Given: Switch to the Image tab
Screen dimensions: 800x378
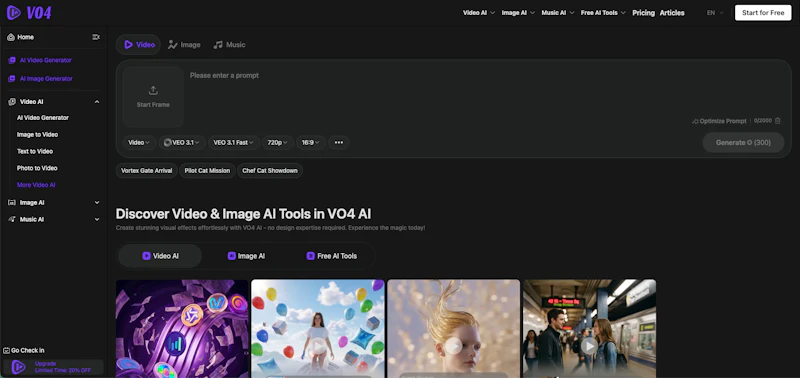Looking at the screenshot, I should pyautogui.click(x=184, y=45).
